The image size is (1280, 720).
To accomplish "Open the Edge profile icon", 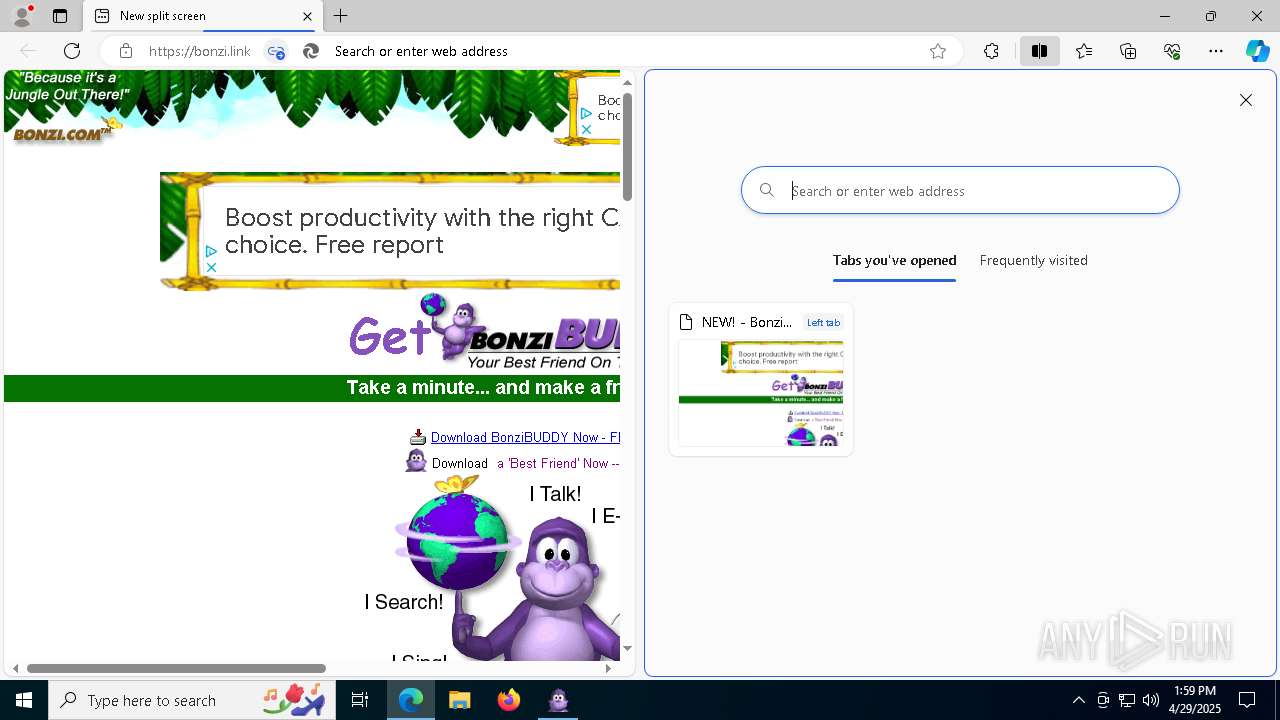I will click(x=21, y=16).
